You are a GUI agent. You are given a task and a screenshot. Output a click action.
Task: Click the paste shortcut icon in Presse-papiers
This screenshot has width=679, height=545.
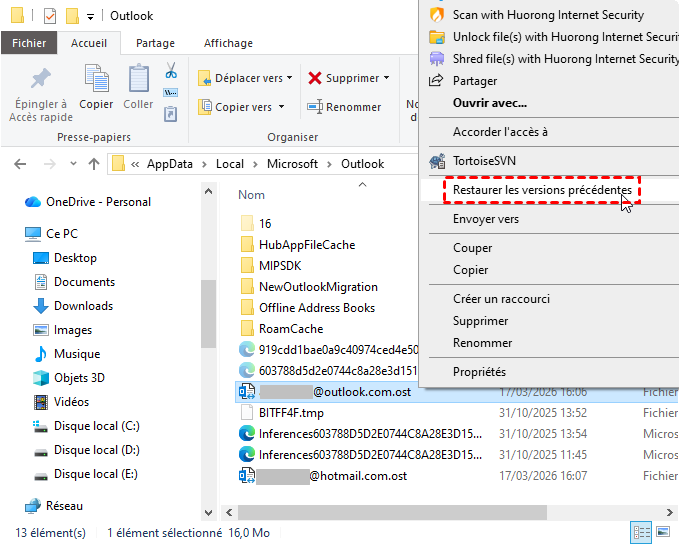click(171, 114)
